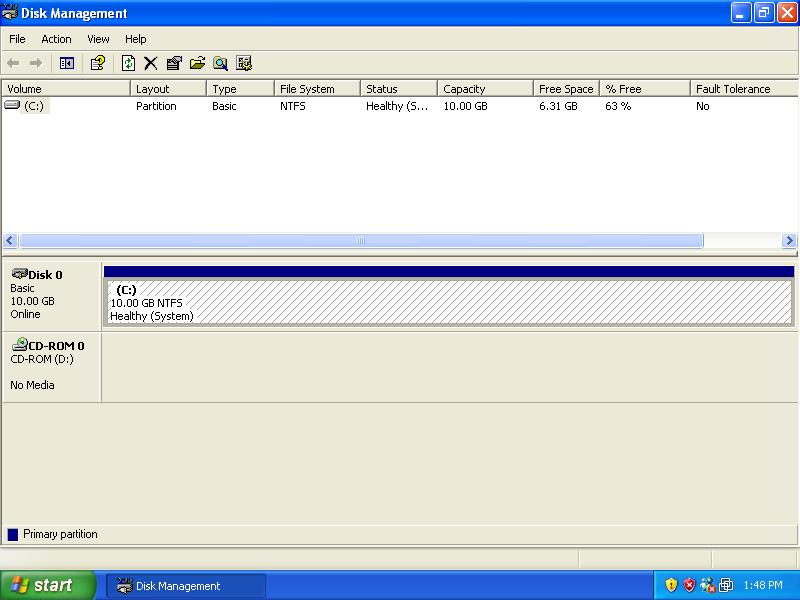Click the NTFS file system cell
The height and width of the screenshot is (600, 800).
292,106
